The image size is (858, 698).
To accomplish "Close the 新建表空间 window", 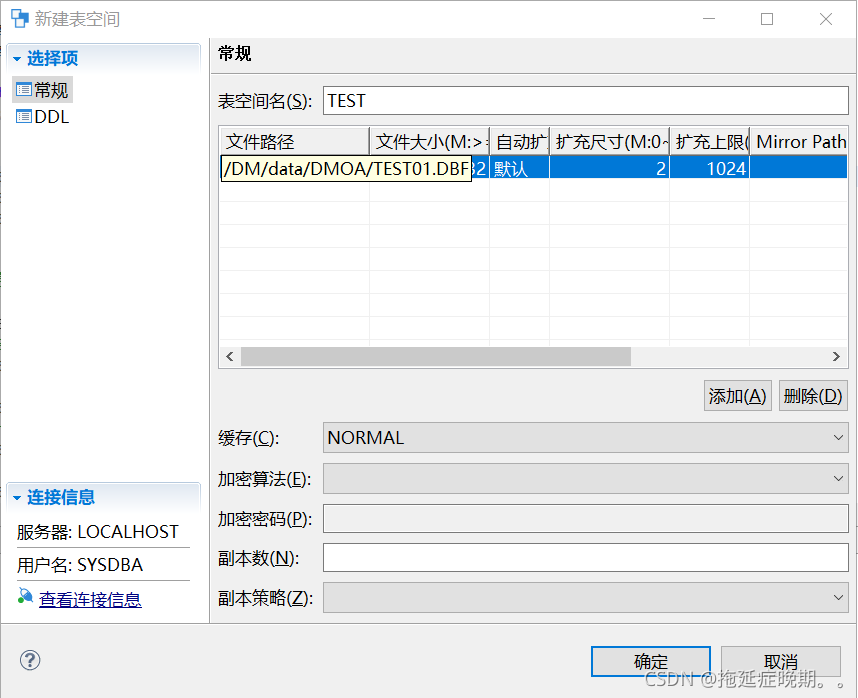I will click(x=826, y=19).
